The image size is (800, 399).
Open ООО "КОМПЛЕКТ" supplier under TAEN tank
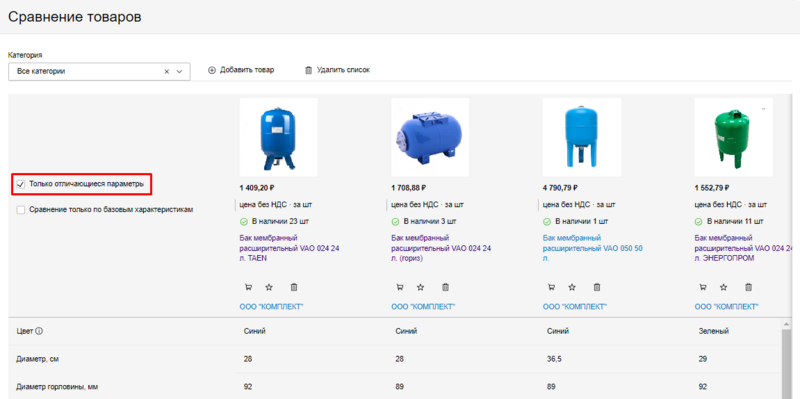[271, 307]
